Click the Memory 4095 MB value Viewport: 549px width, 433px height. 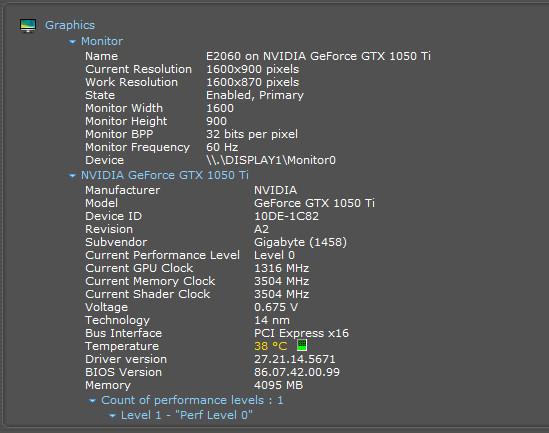point(278,385)
